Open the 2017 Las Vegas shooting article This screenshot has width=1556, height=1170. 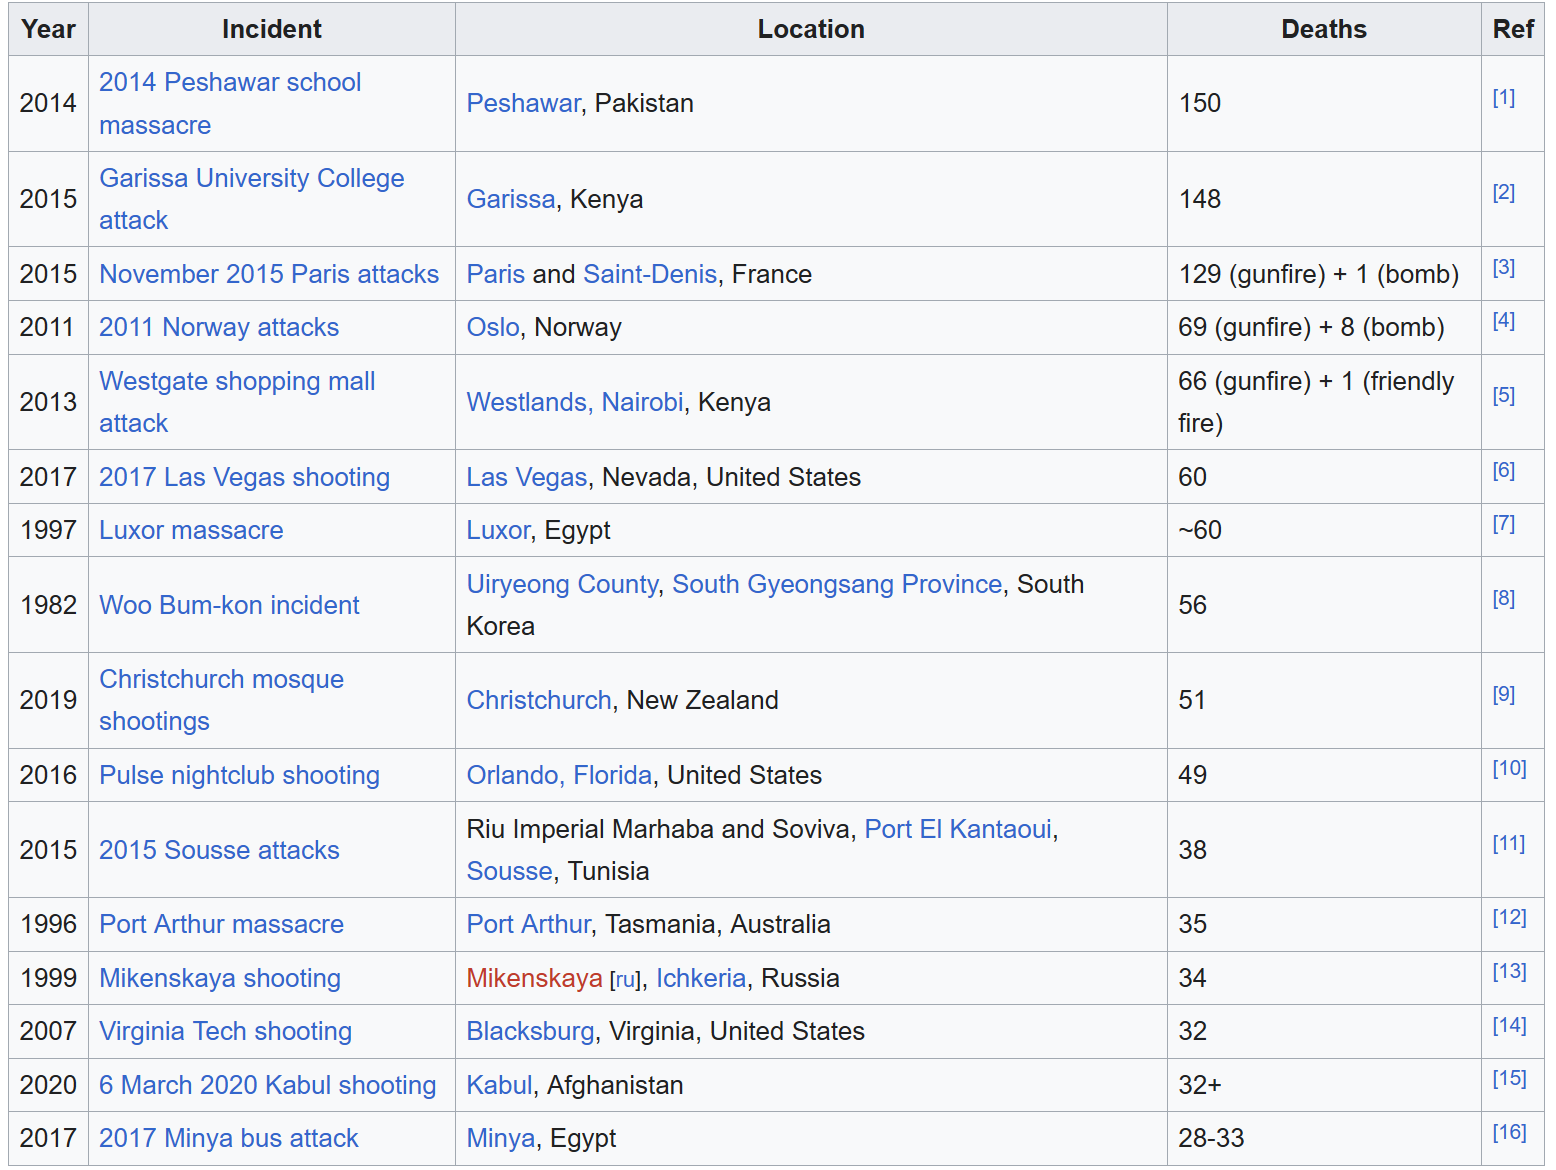pos(244,477)
